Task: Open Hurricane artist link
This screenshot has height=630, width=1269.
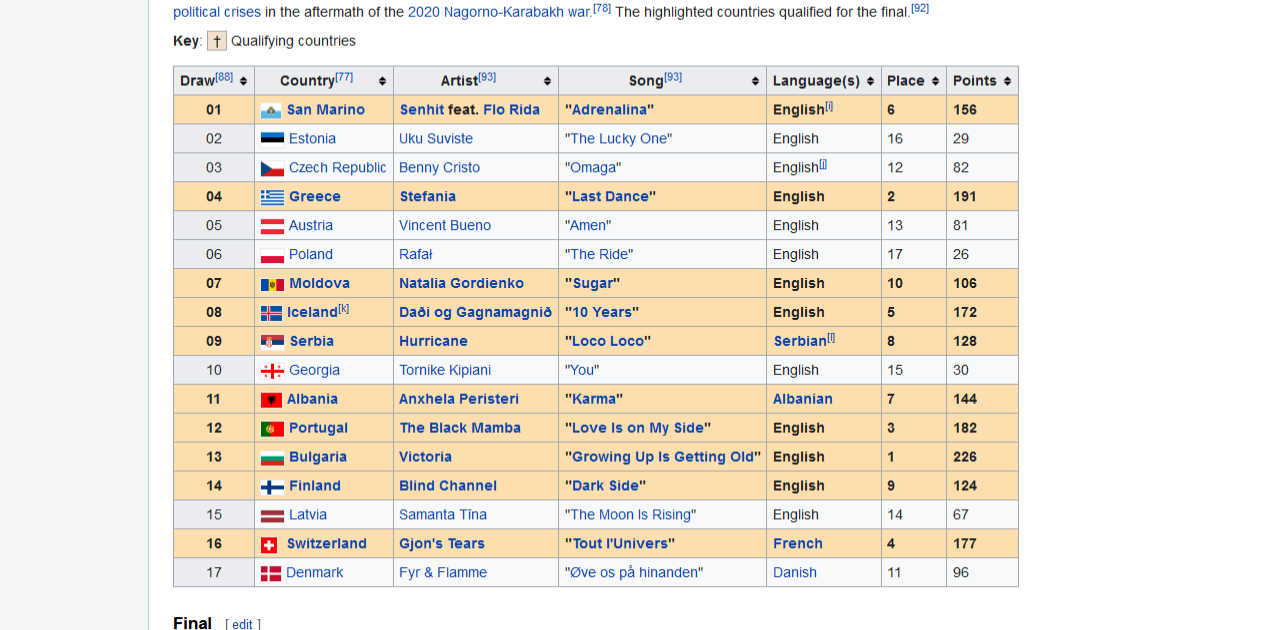Action: (433, 342)
